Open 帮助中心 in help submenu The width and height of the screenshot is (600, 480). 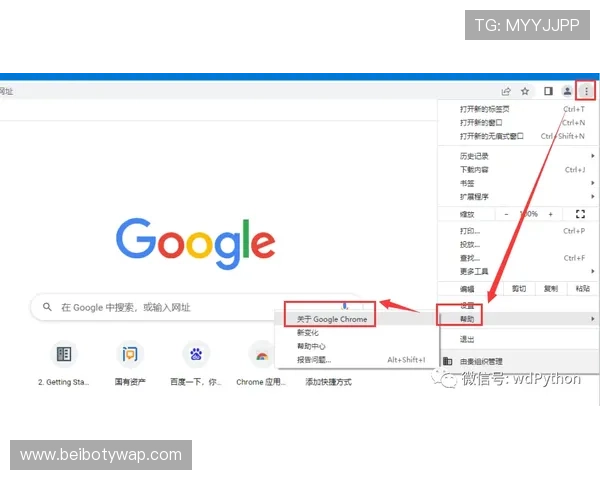click(x=357, y=346)
